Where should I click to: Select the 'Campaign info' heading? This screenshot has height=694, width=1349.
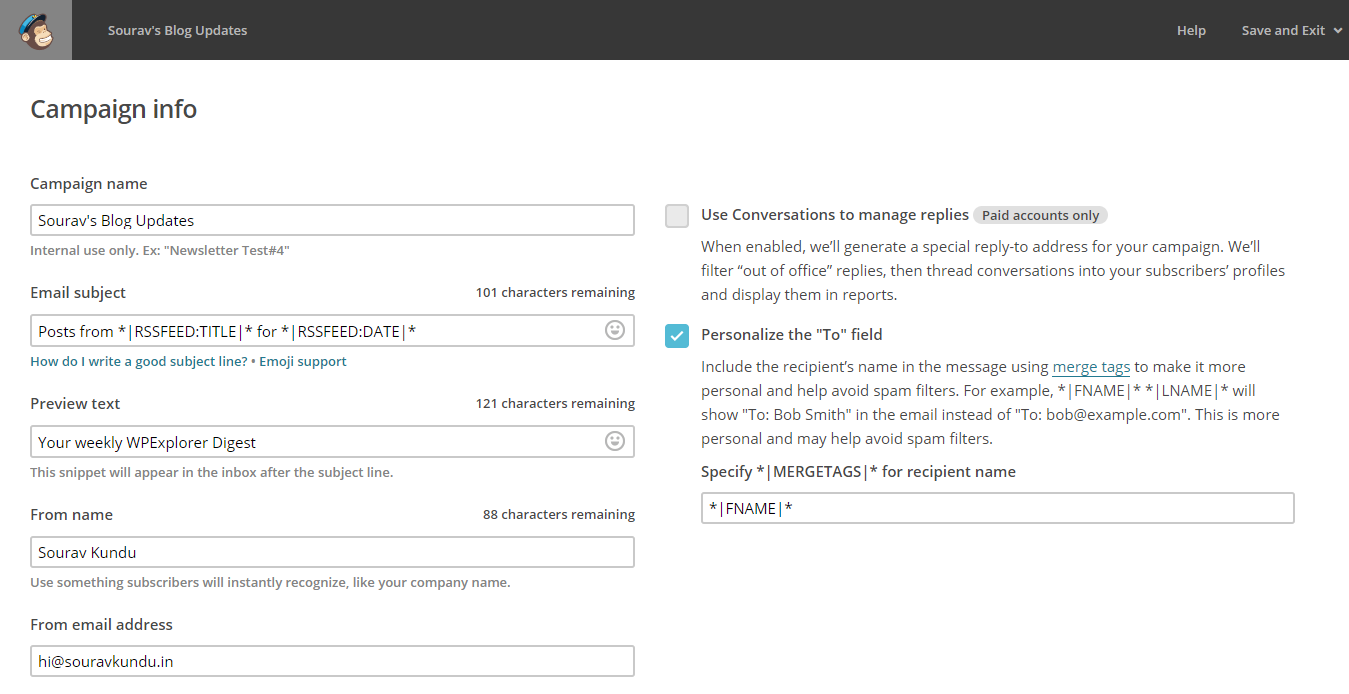click(x=114, y=109)
